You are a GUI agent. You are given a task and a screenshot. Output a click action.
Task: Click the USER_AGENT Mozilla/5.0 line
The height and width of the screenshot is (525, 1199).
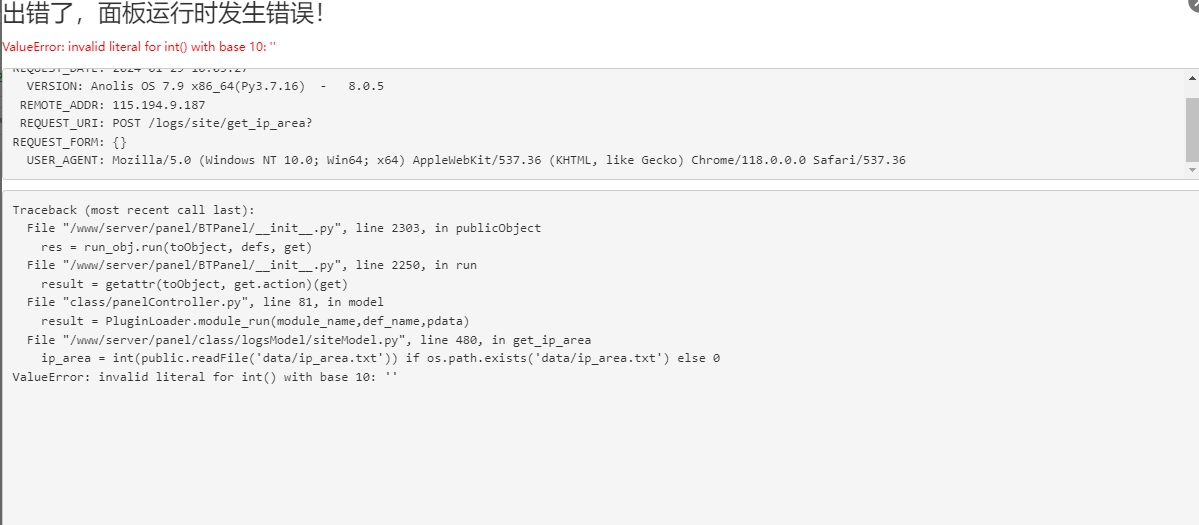(466, 160)
